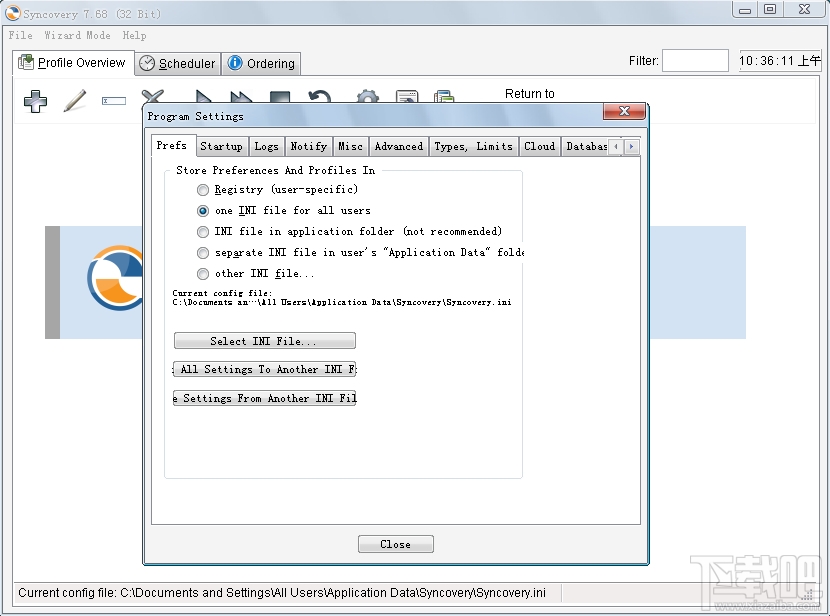Click the Close button in settings
This screenshot has width=830, height=616.
pyautogui.click(x=396, y=544)
